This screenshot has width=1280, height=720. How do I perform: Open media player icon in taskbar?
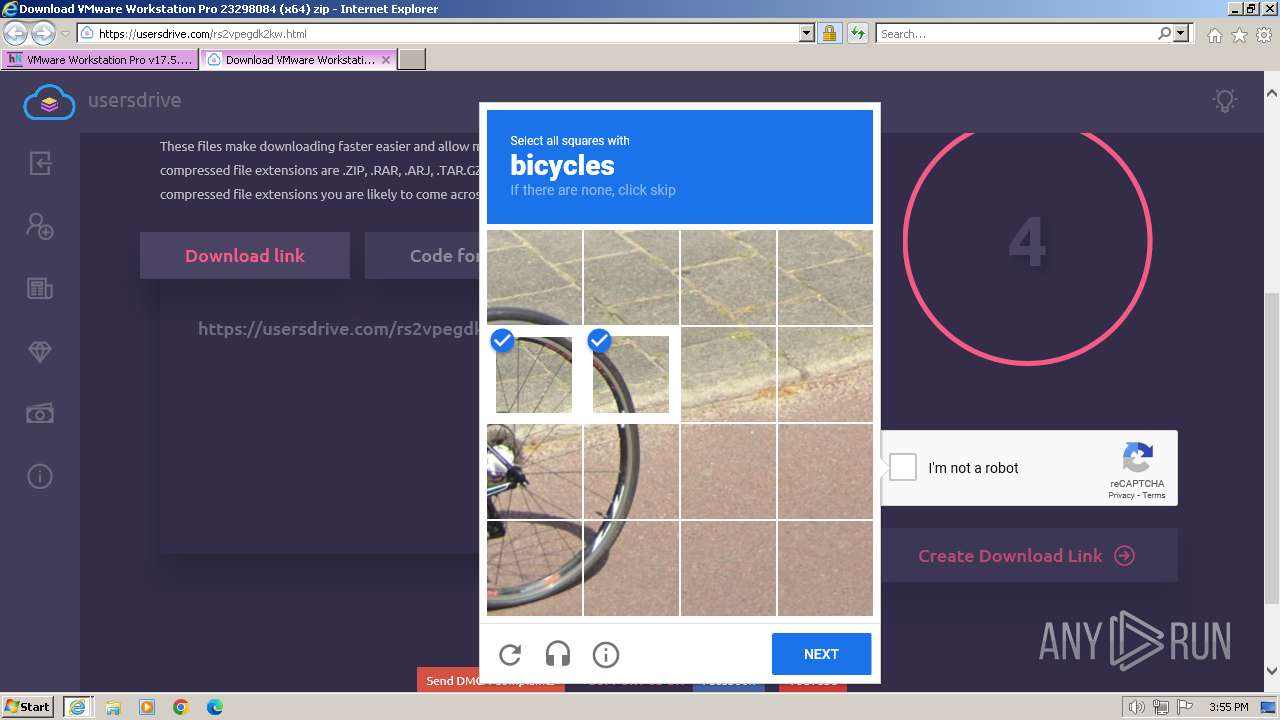(147, 707)
